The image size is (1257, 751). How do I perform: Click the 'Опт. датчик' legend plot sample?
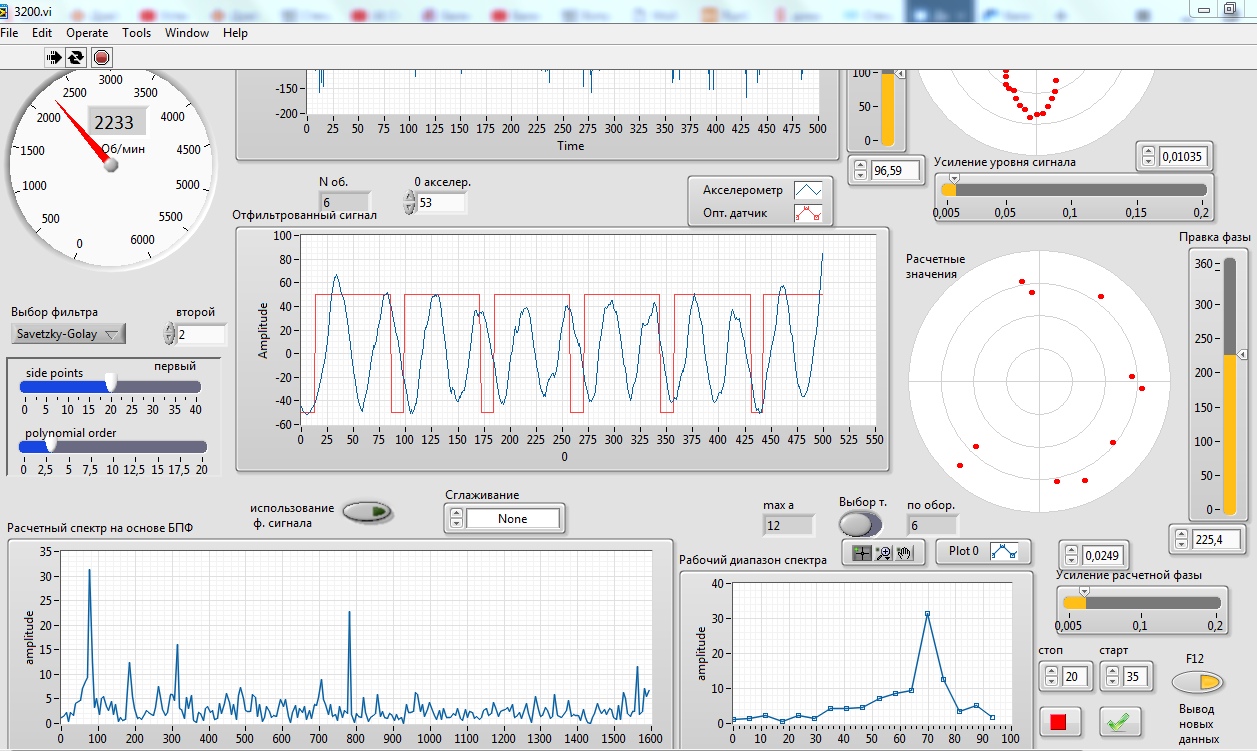807,212
